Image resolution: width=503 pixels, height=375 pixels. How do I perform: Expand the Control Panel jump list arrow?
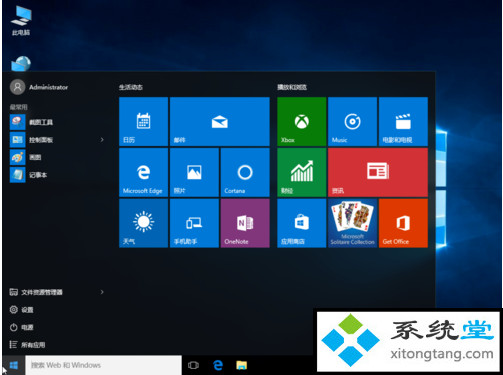pos(102,140)
